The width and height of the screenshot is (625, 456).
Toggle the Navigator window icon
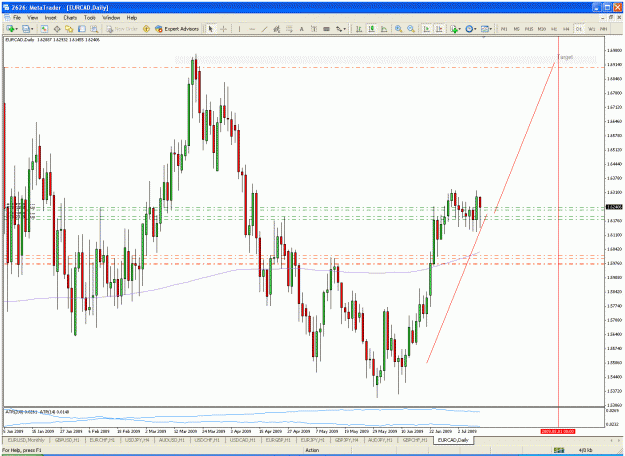click(x=69, y=29)
